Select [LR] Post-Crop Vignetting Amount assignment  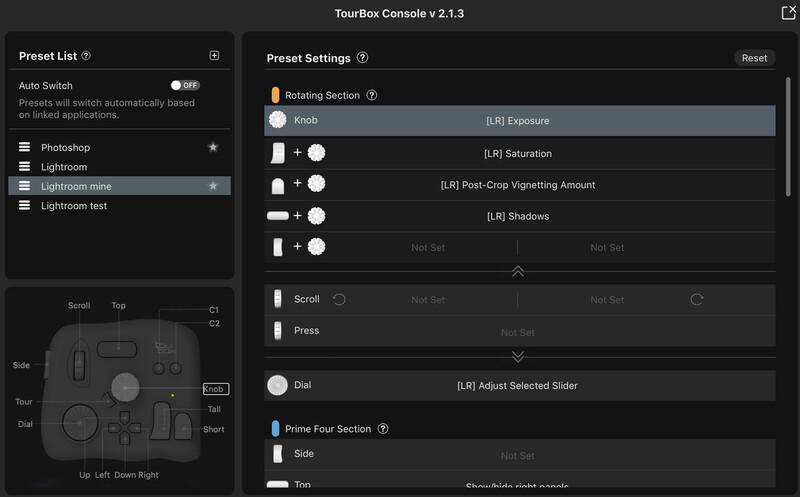[518, 185]
